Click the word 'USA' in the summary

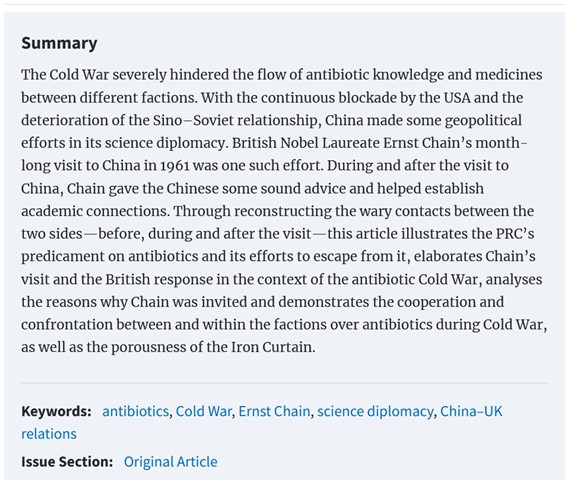457,97
